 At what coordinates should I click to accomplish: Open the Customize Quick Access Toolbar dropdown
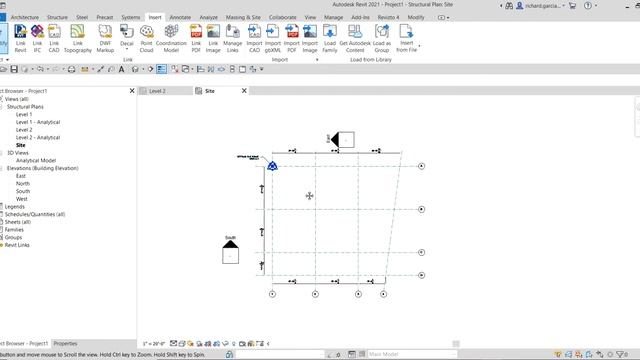(262, 69)
